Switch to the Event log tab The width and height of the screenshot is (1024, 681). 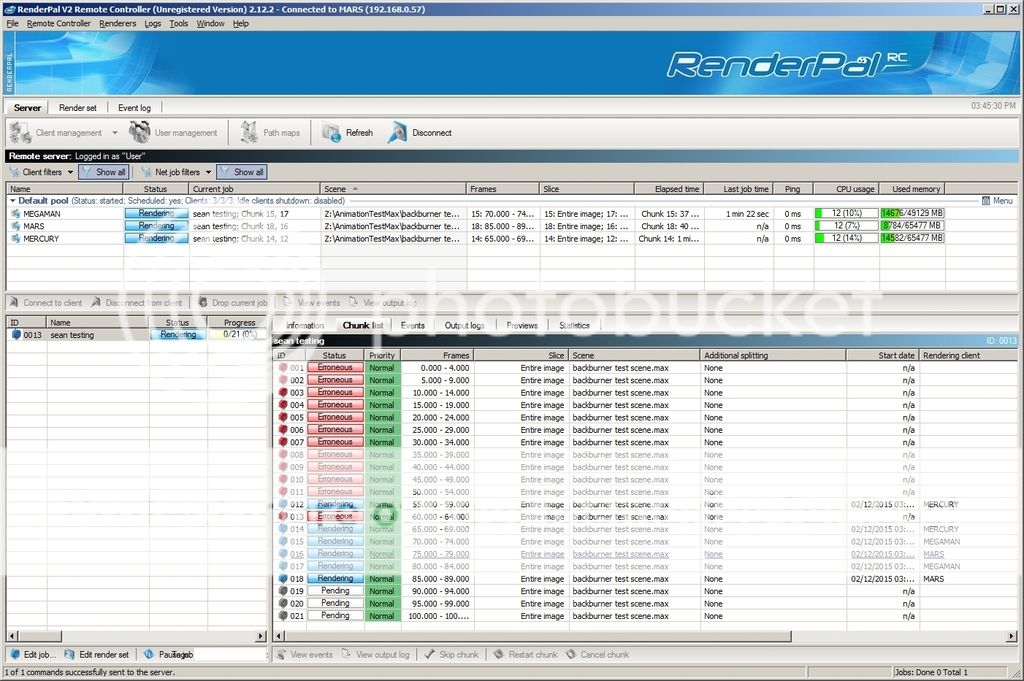click(135, 108)
